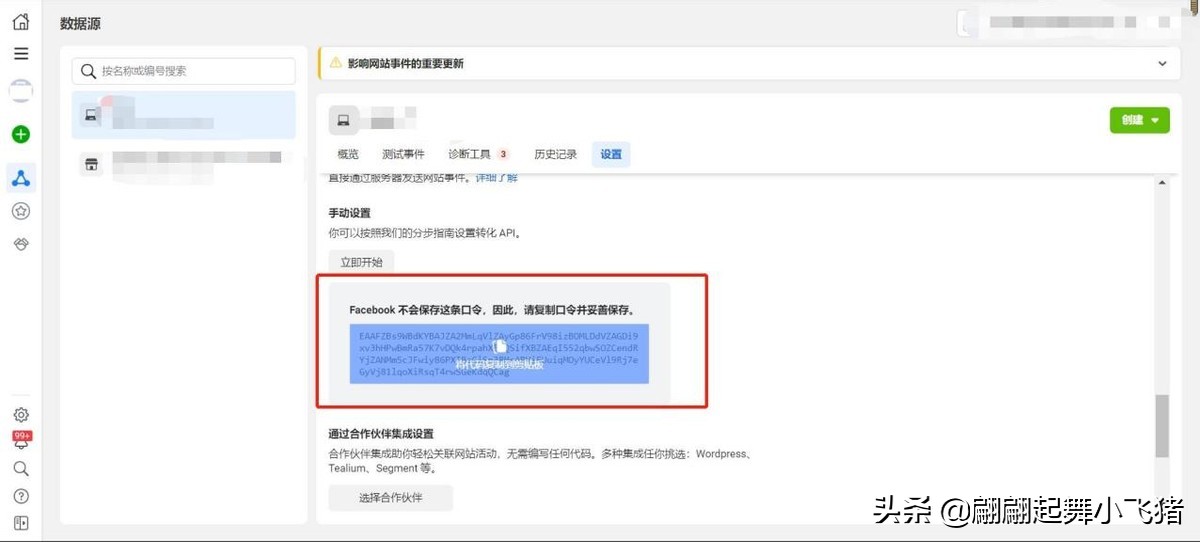Select the first pixel data source row
Screen dimensions: 1200x542
tap(184, 115)
